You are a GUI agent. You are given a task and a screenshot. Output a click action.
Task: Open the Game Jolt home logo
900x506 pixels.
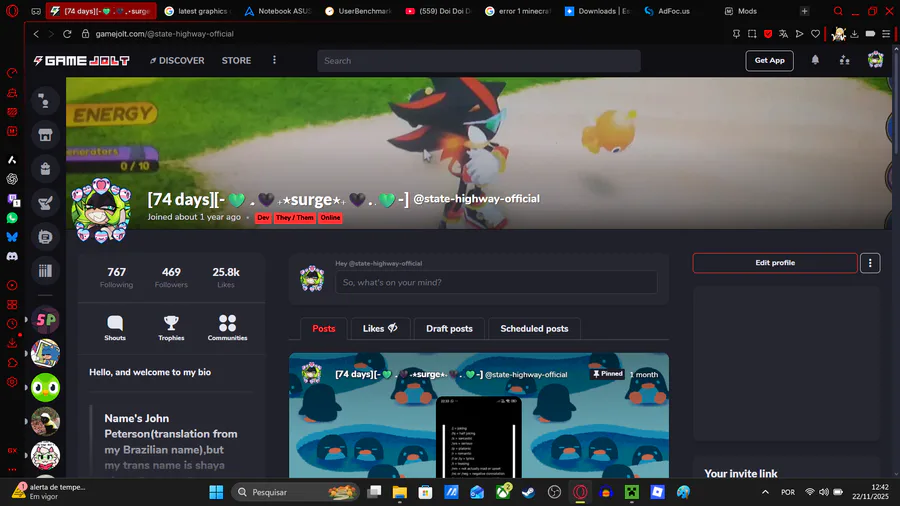(82, 61)
